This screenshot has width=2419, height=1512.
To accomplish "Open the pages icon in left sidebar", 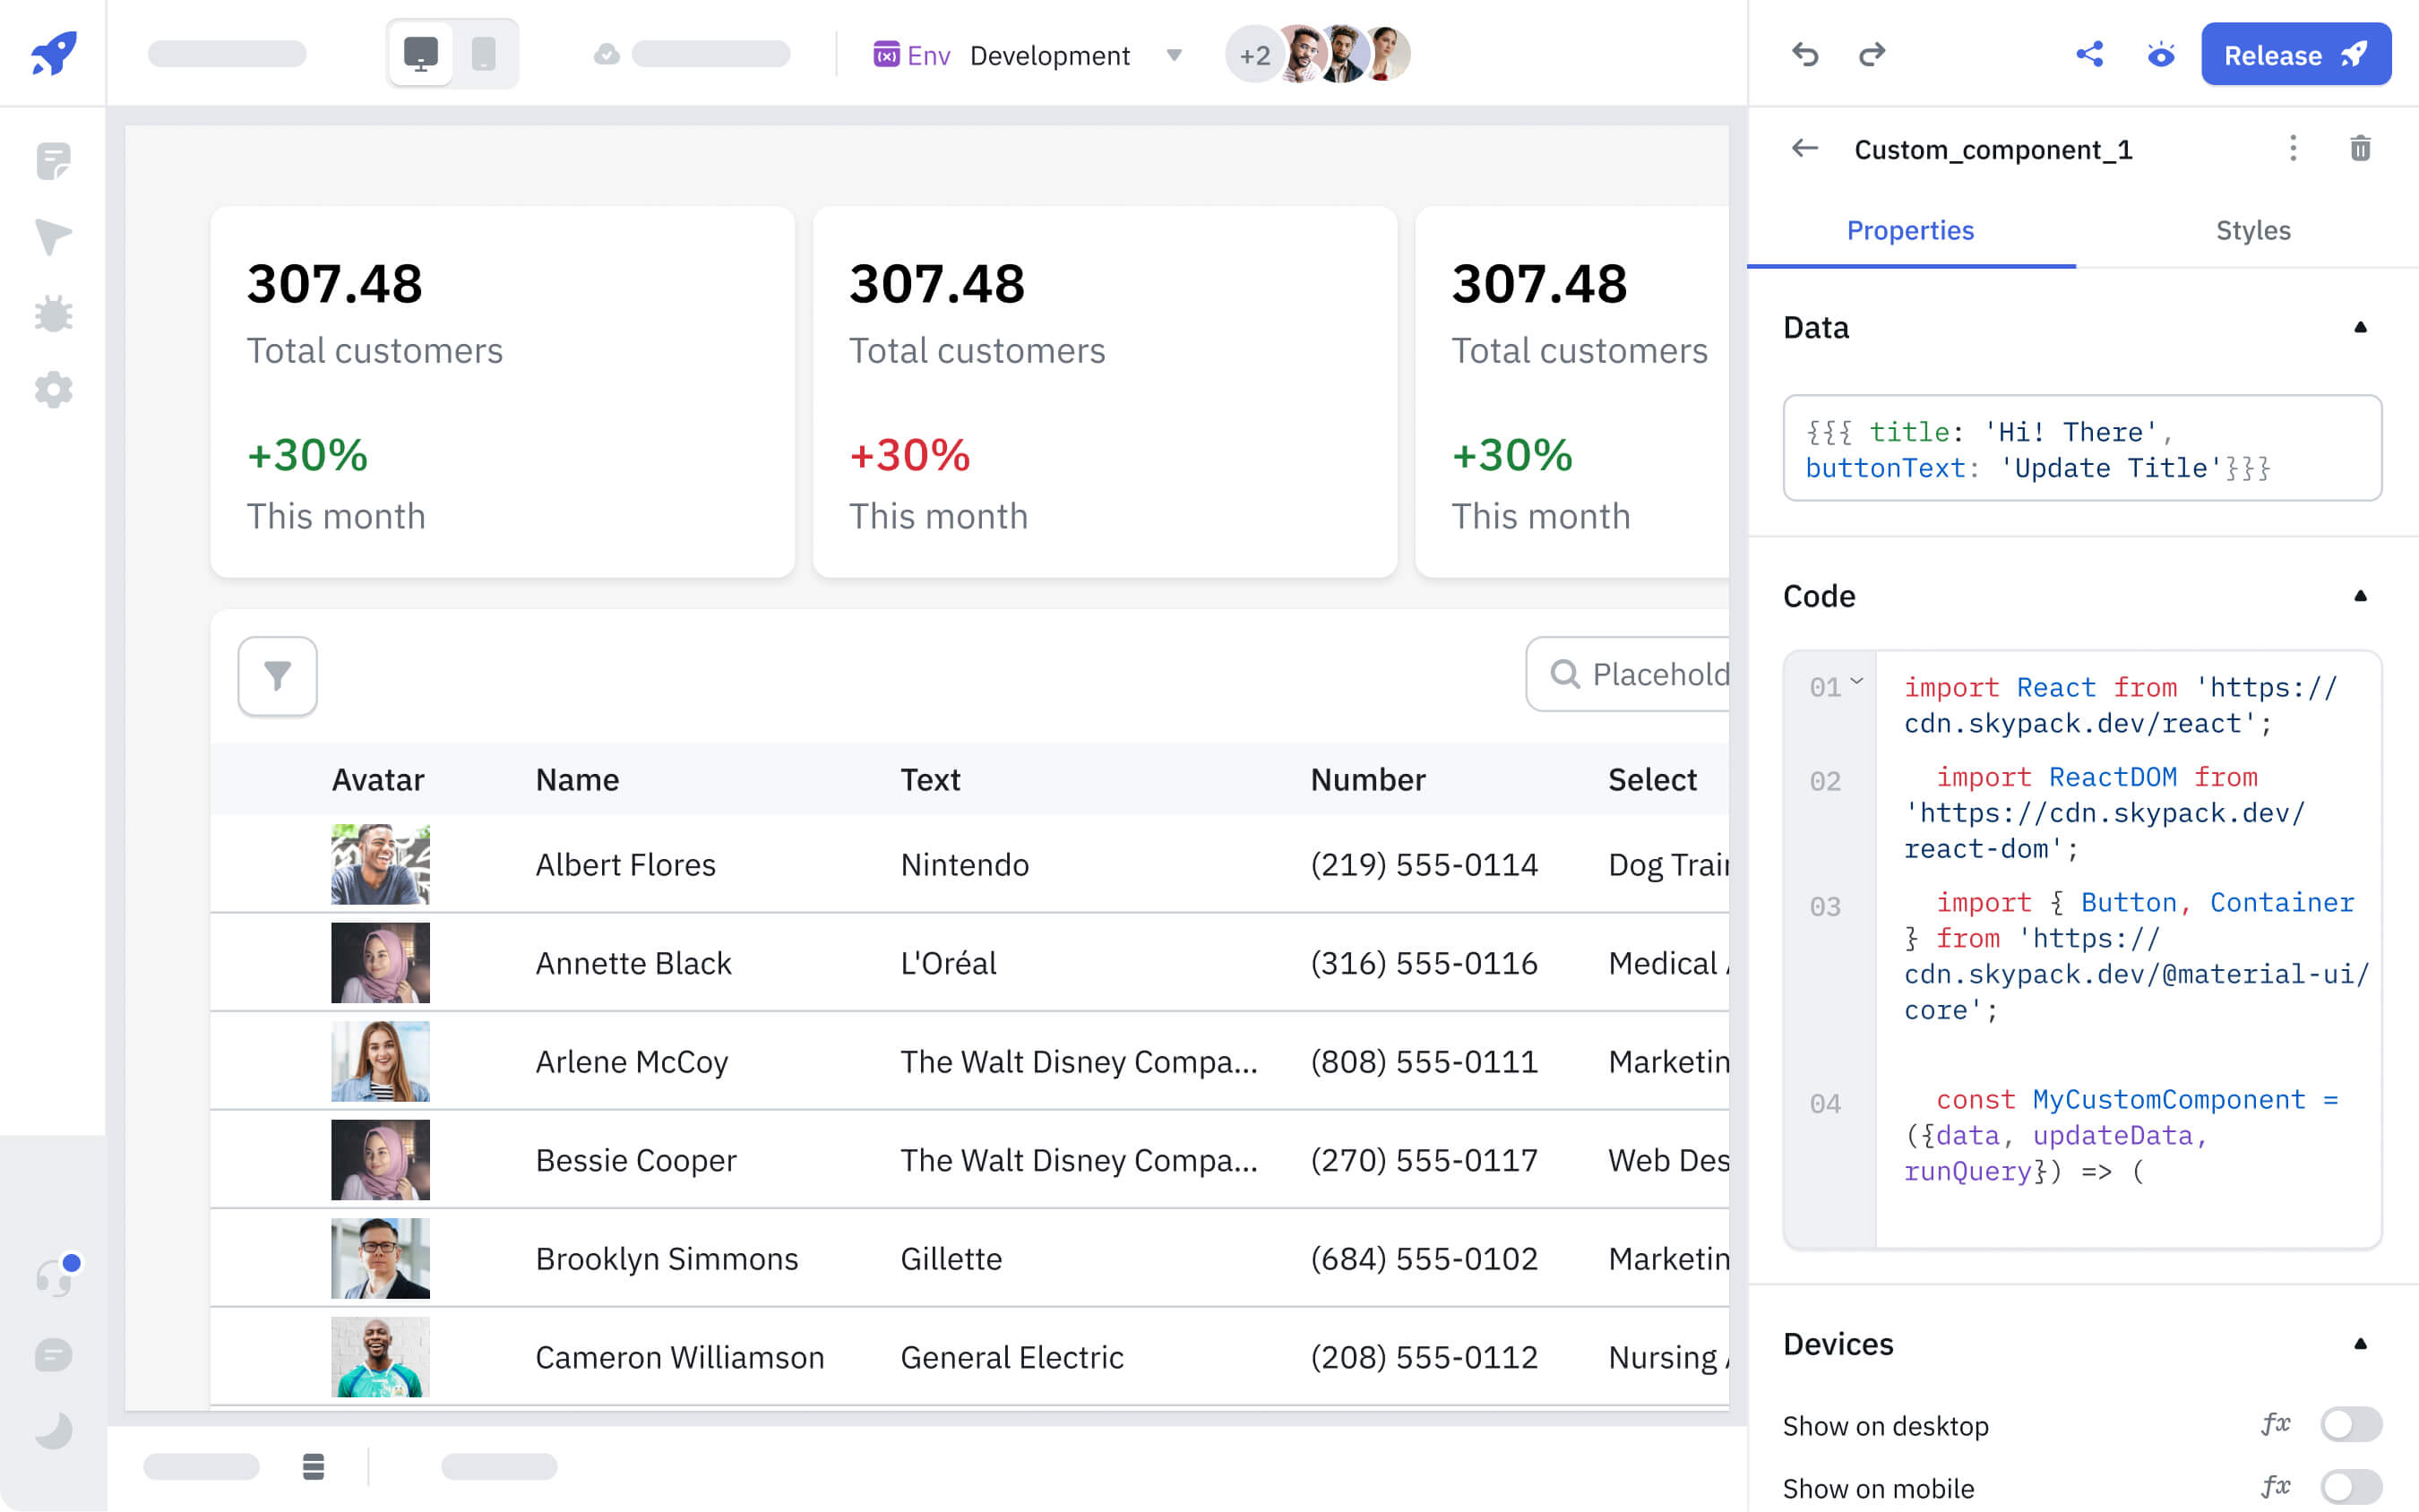I will click(x=53, y=161).
